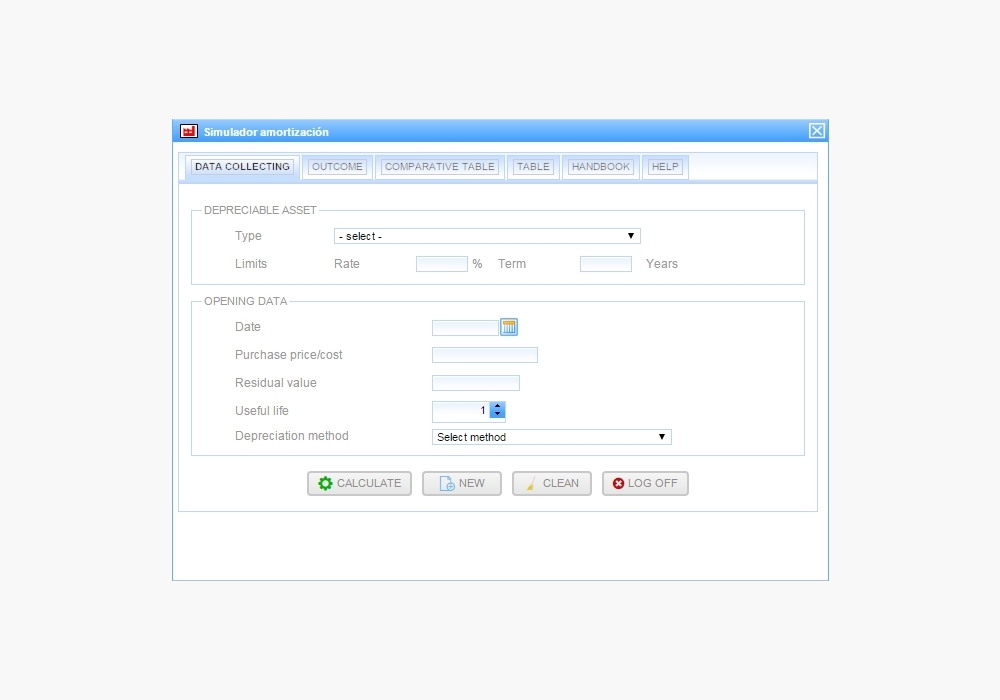Focus the Residual value field
1000x700 pixels.
click(475, 383)
